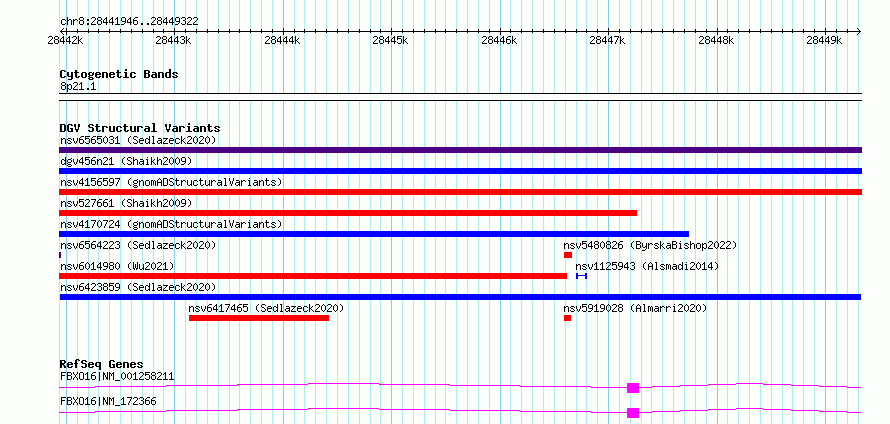
Task: Open nsv4156597 (gnomADStructuralVariants) label
Action: tap(171, 182)
